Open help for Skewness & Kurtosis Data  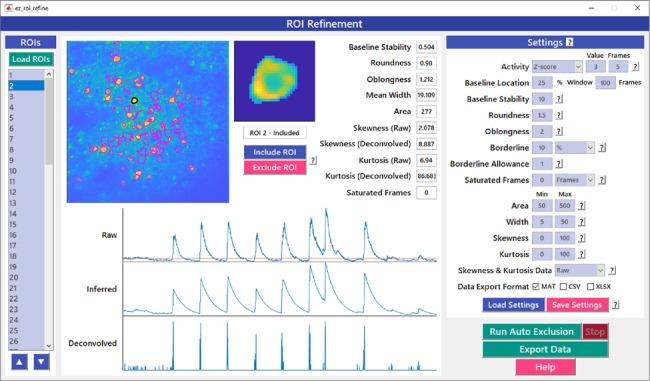point(612,270)
